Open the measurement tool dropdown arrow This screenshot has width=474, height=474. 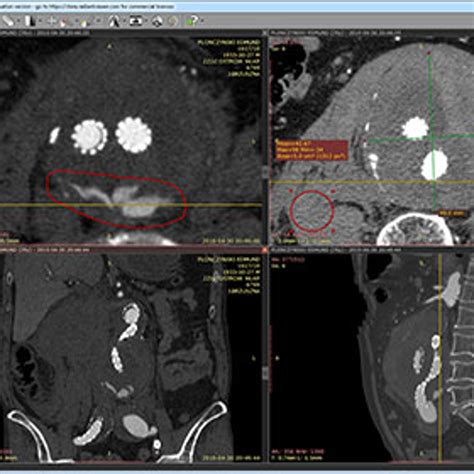18,21
